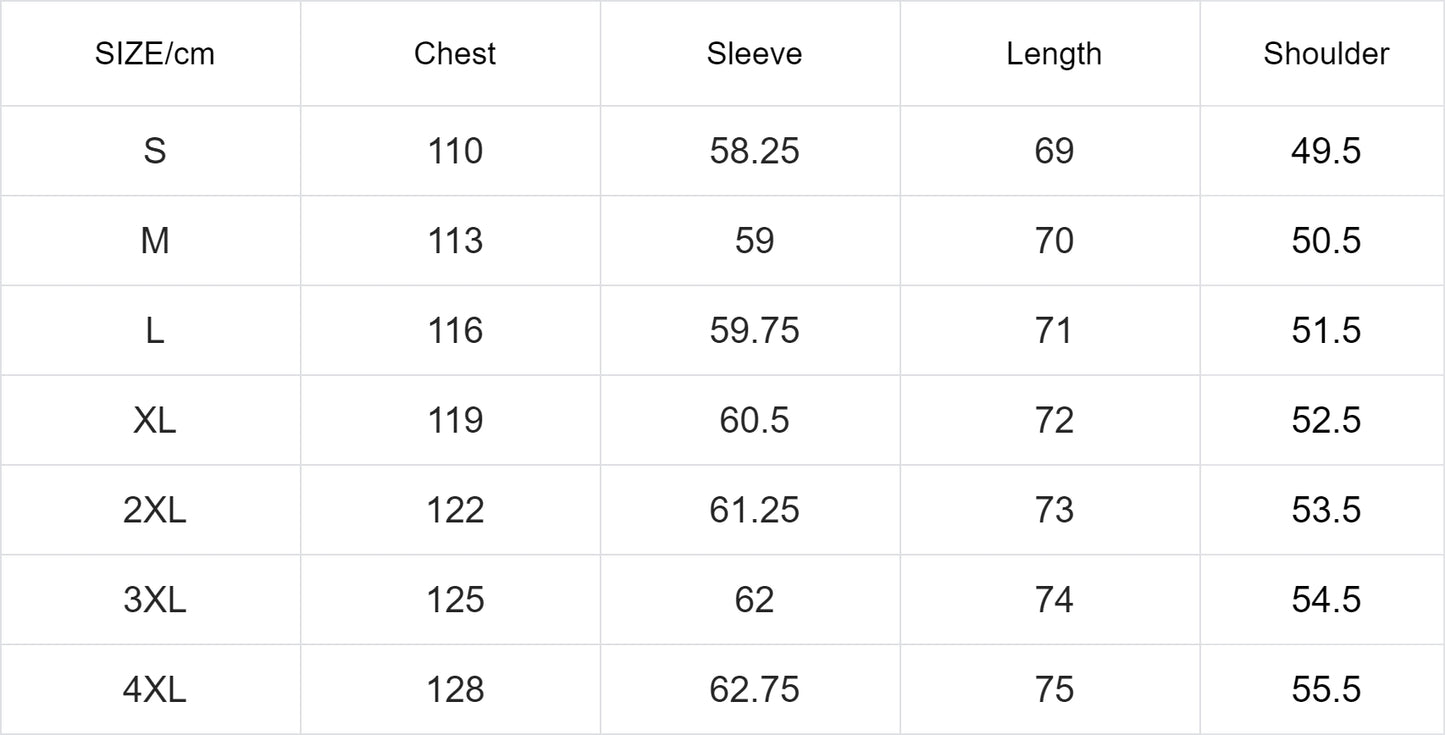Image resolution: width=1445 pixels, height=735 pixels.
Task: Click the XL size row label
Action: (155, 421)
